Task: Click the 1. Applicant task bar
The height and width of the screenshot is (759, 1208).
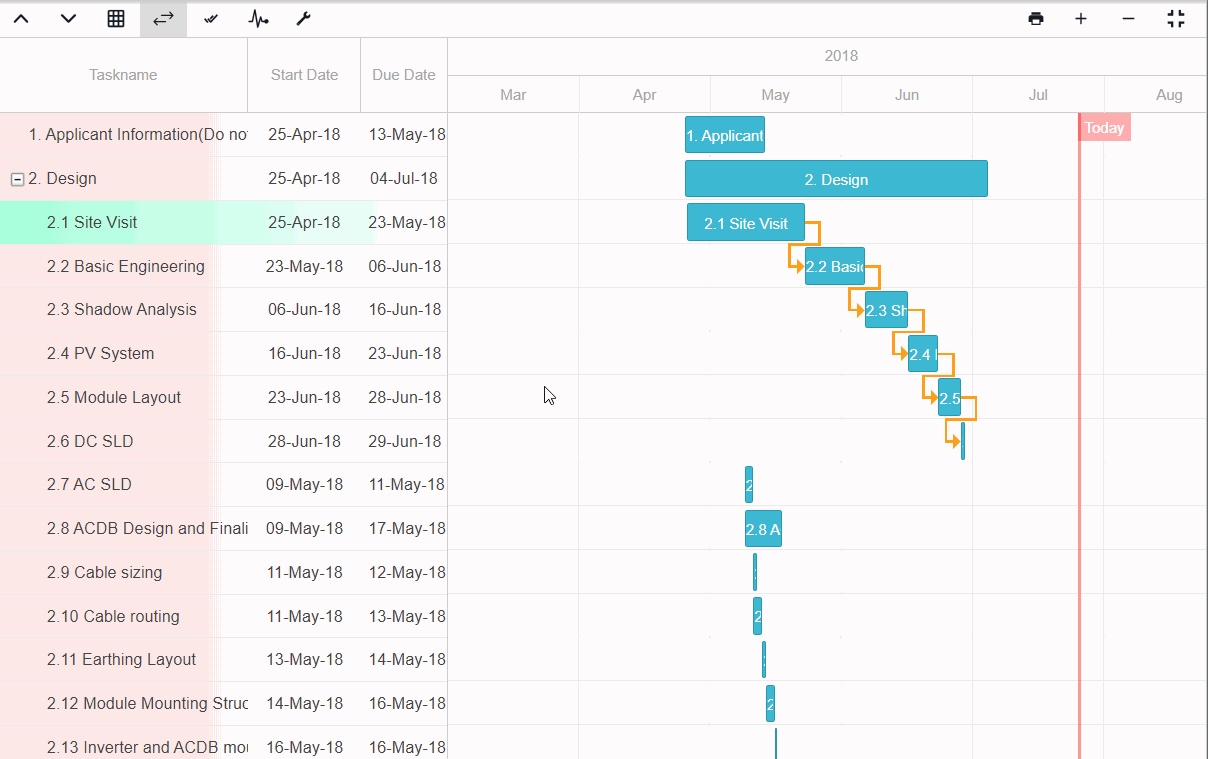Action: click(x=724, y=133)
